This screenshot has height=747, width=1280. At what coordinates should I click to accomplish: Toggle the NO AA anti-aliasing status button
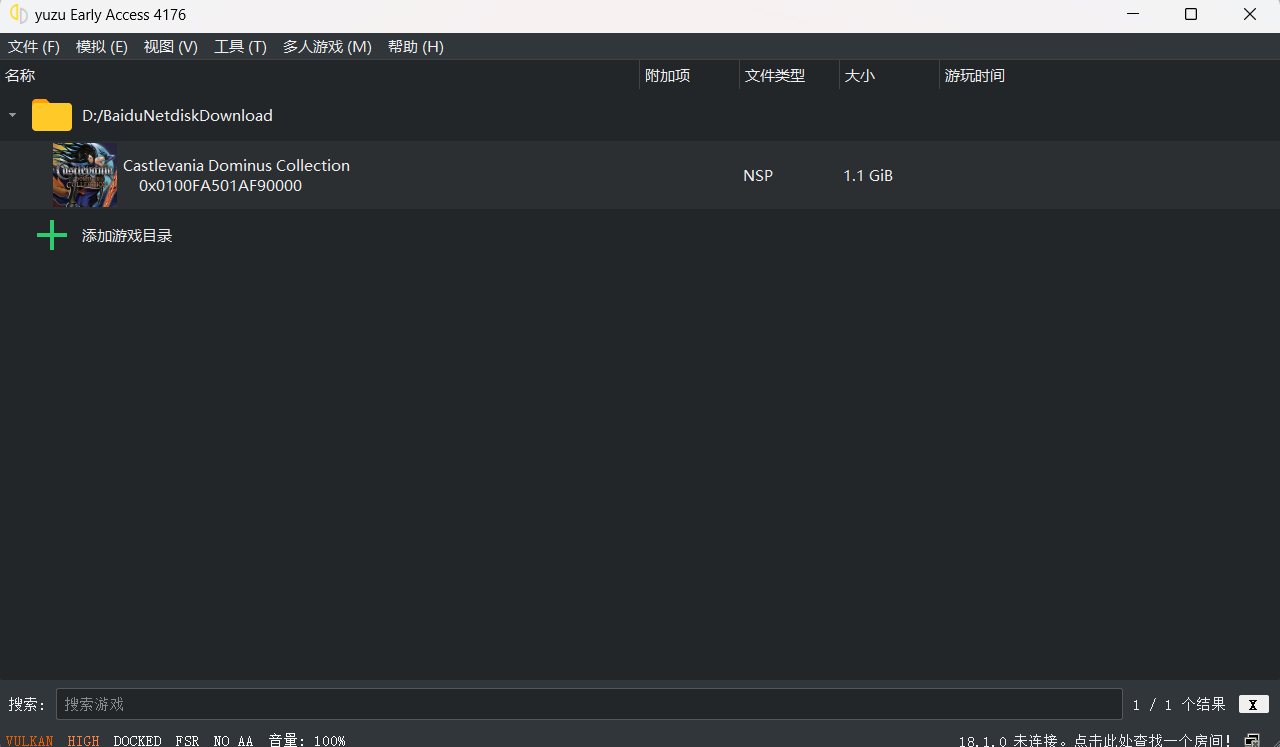click(233, 740)
